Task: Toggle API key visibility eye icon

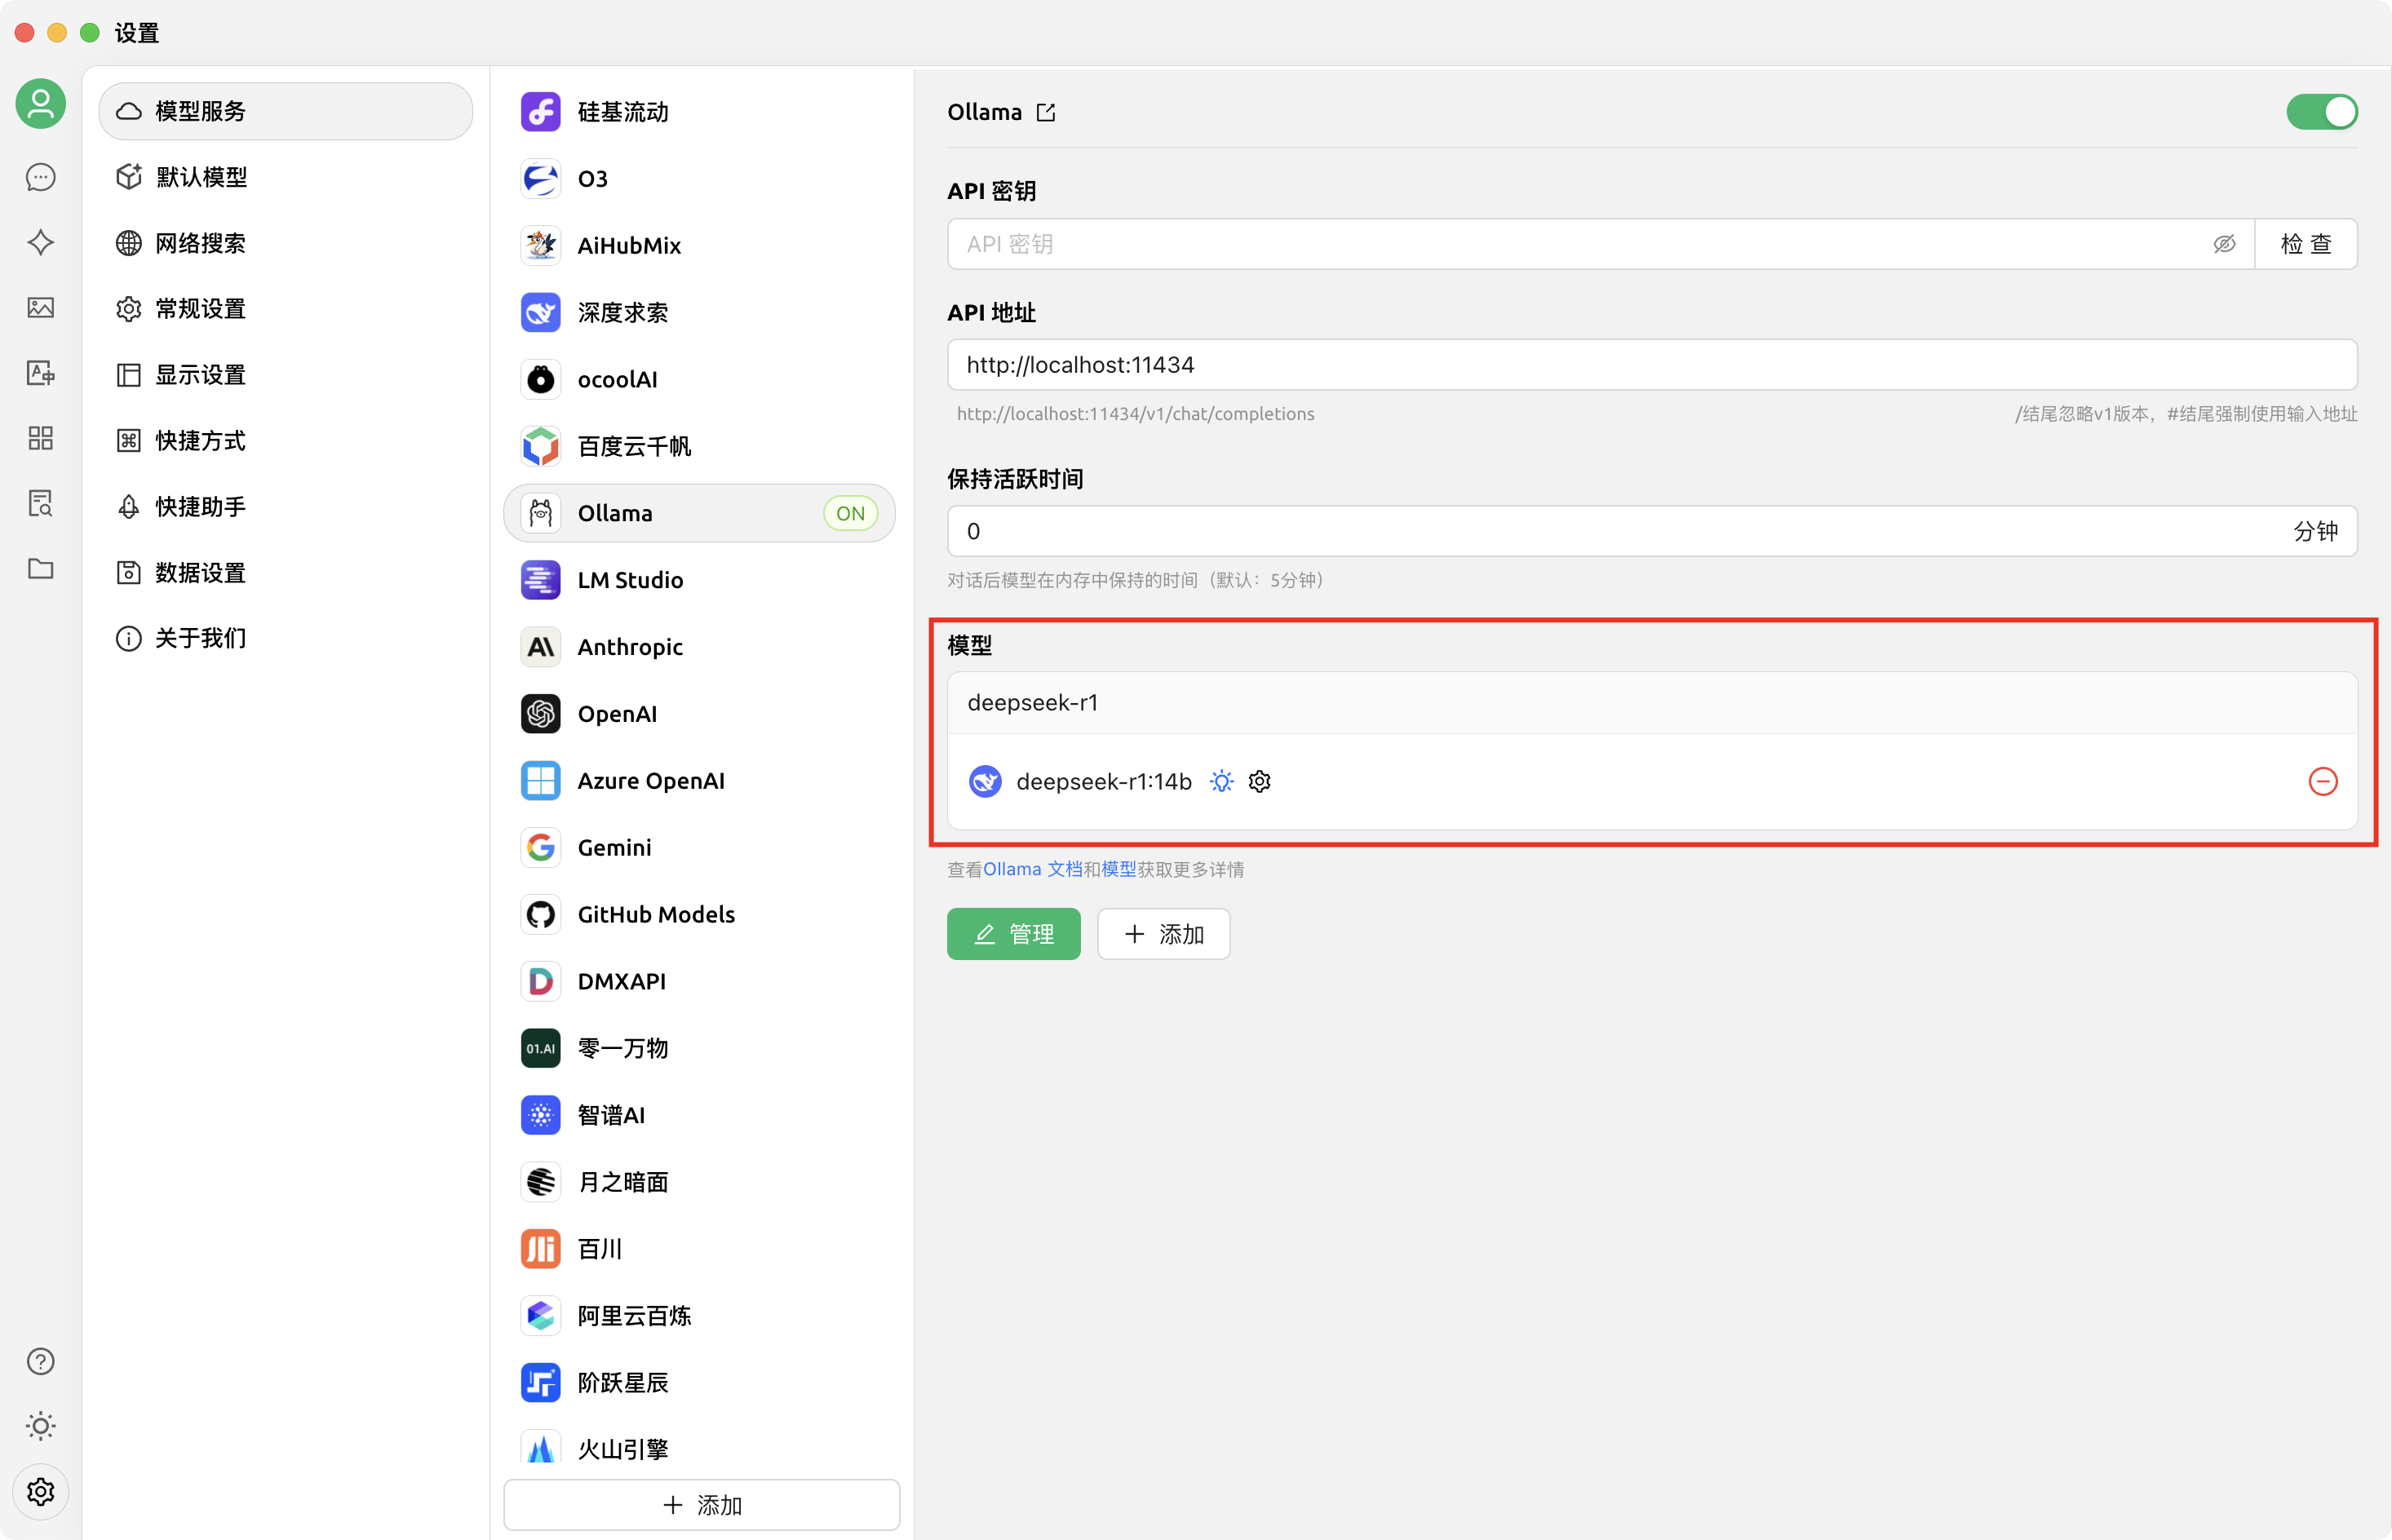Action: (x=2224, y=244)
